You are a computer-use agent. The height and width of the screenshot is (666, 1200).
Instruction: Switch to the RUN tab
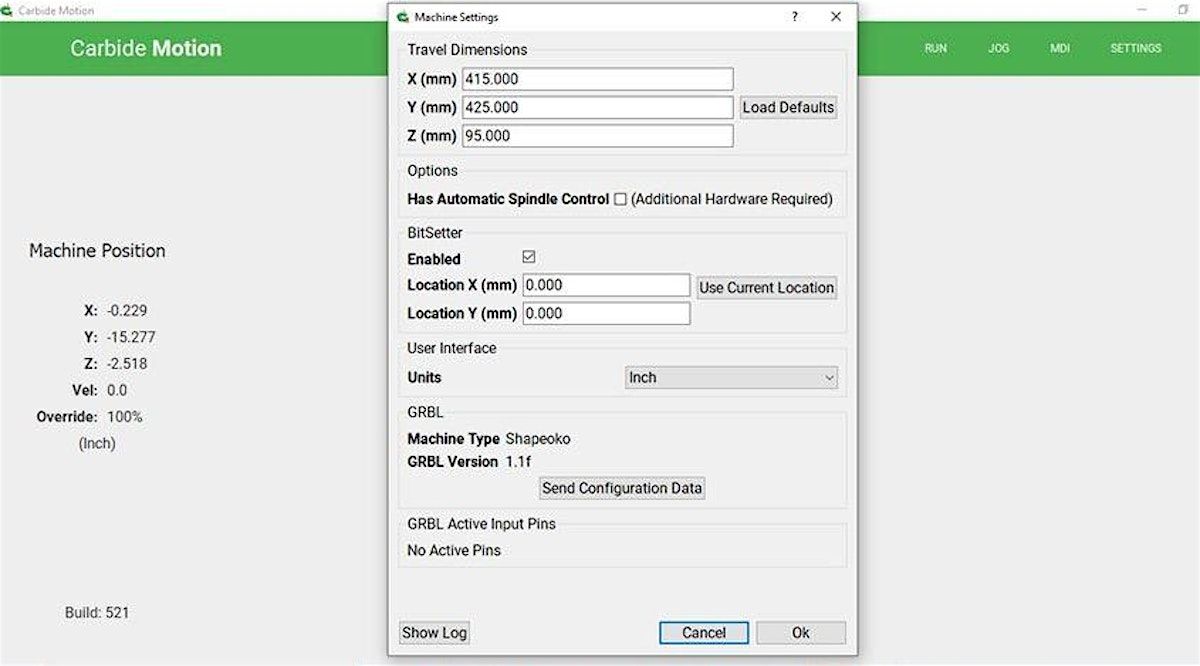coord(935,48)
